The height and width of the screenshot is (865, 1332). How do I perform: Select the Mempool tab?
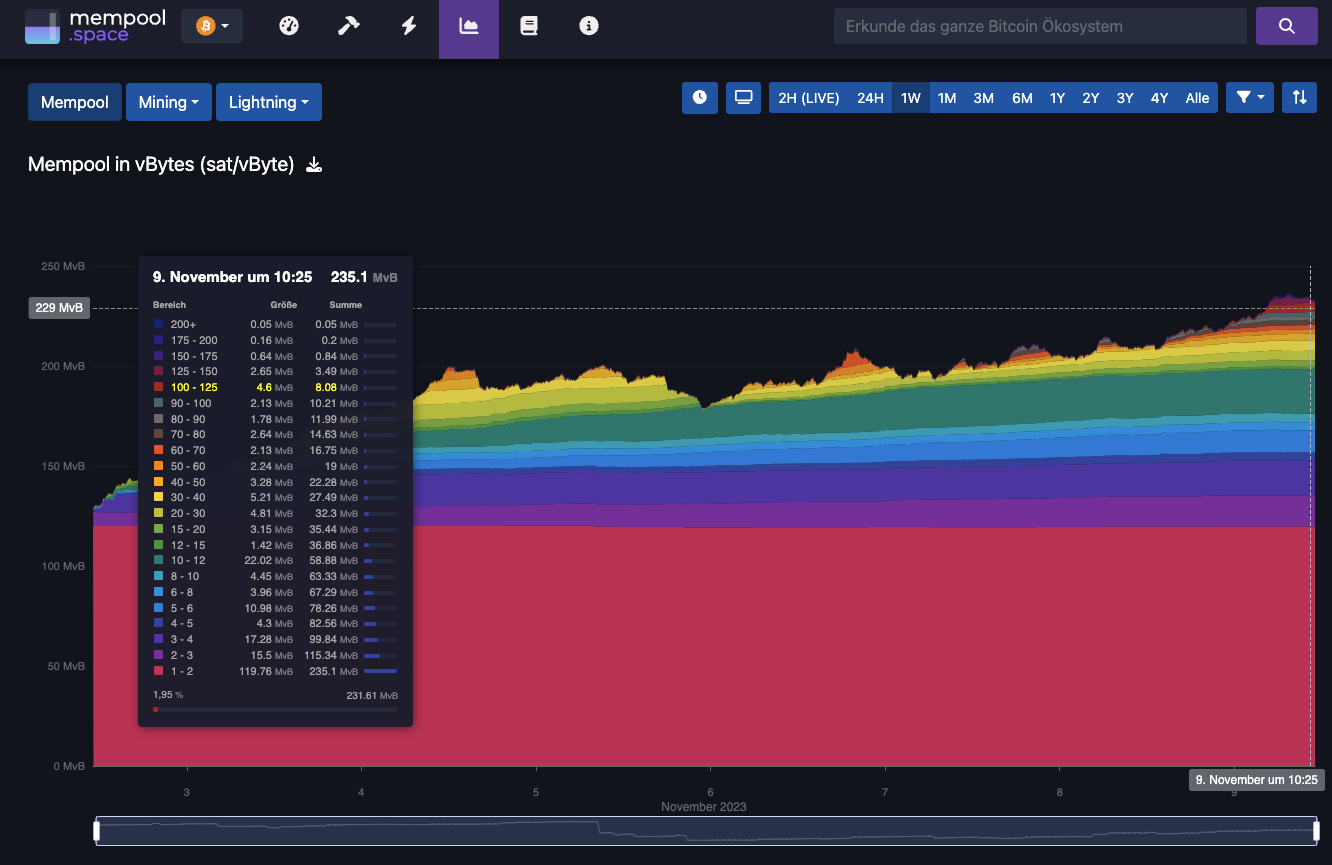click(74, 101)
